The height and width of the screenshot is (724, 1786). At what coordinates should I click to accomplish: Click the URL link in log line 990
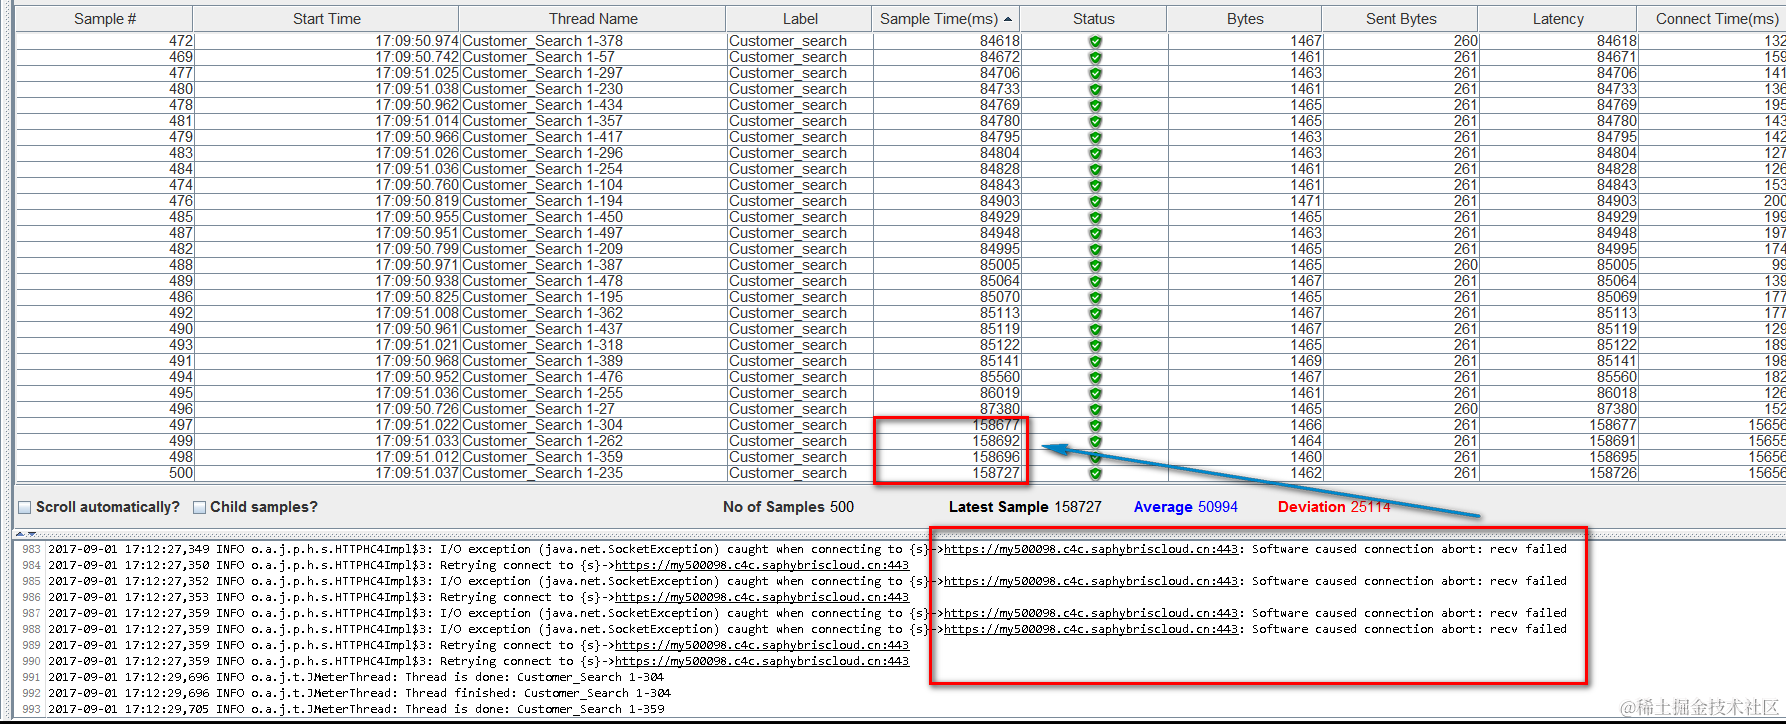click(762, 661)
